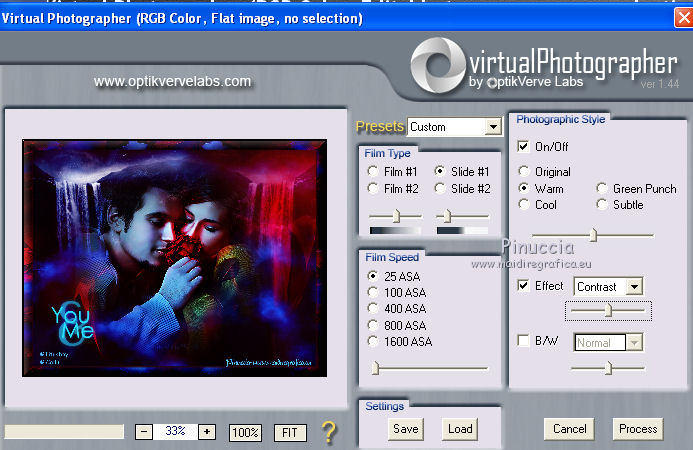The width and height of the screenshot is (693, 450).
Task: Select the Film #1 radio button
Action: tap(373, 171)
